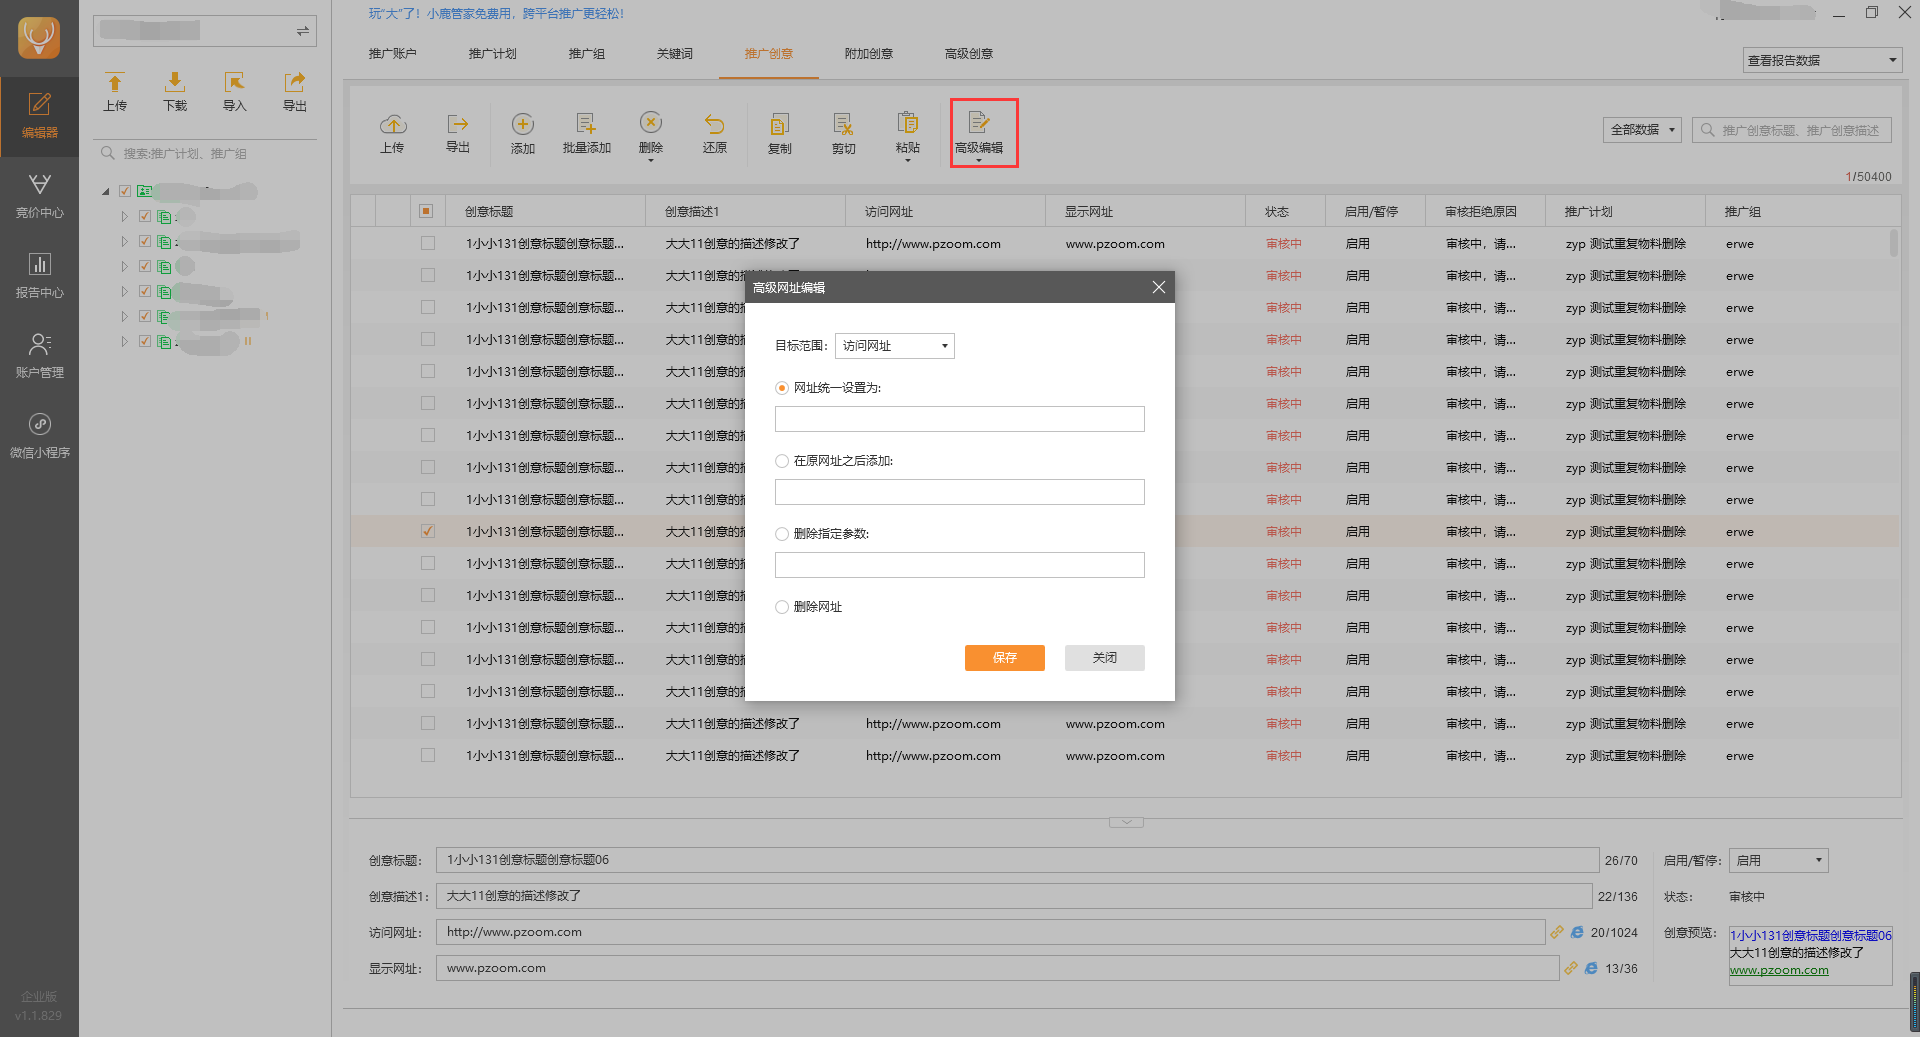Open 报告中心 report center in sidebar
Image resolution: width=1920 pixels, height=1037 pixels.
(39, 276)
